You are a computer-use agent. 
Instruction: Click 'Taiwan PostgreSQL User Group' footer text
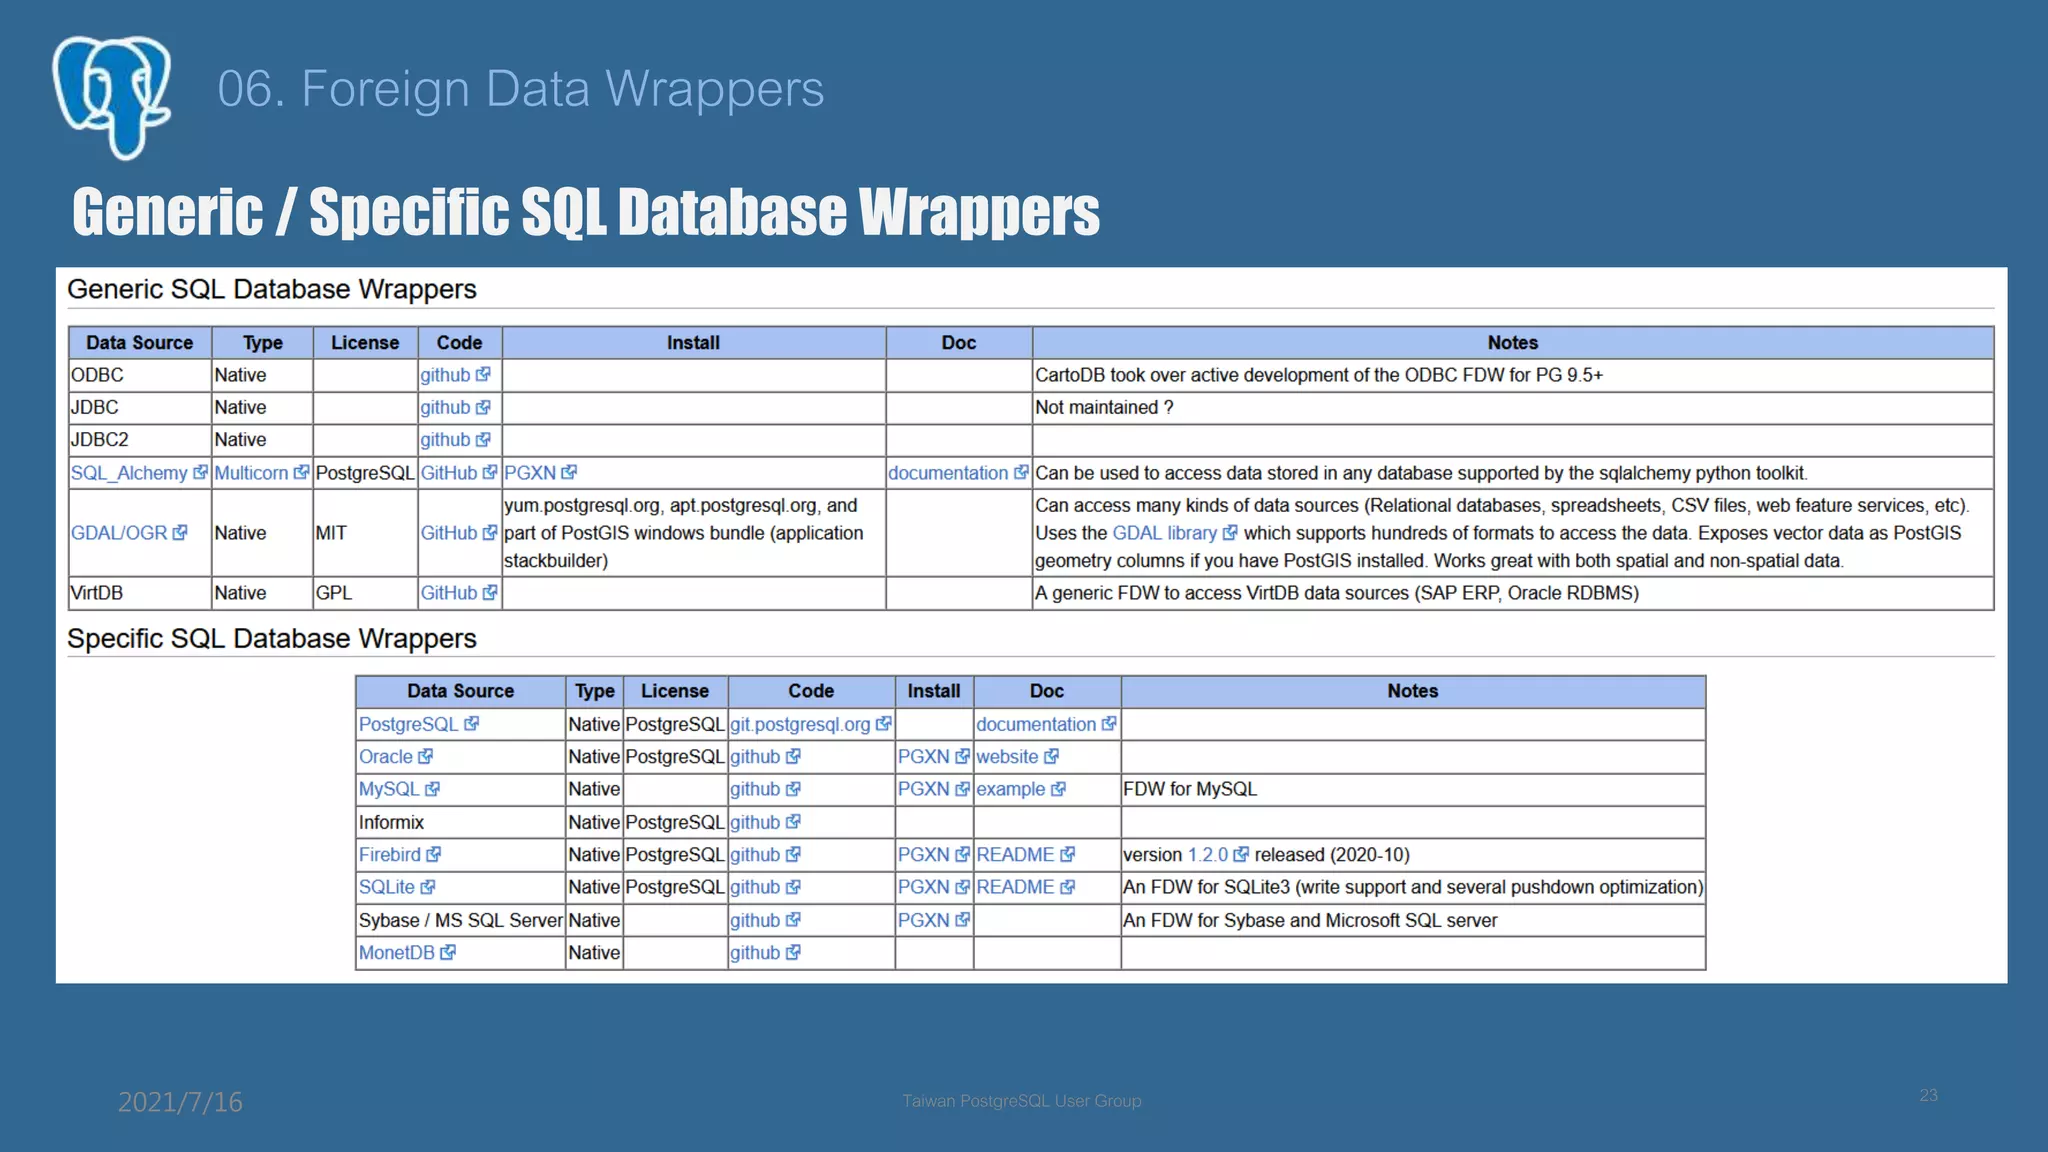coord(1021,1101)
